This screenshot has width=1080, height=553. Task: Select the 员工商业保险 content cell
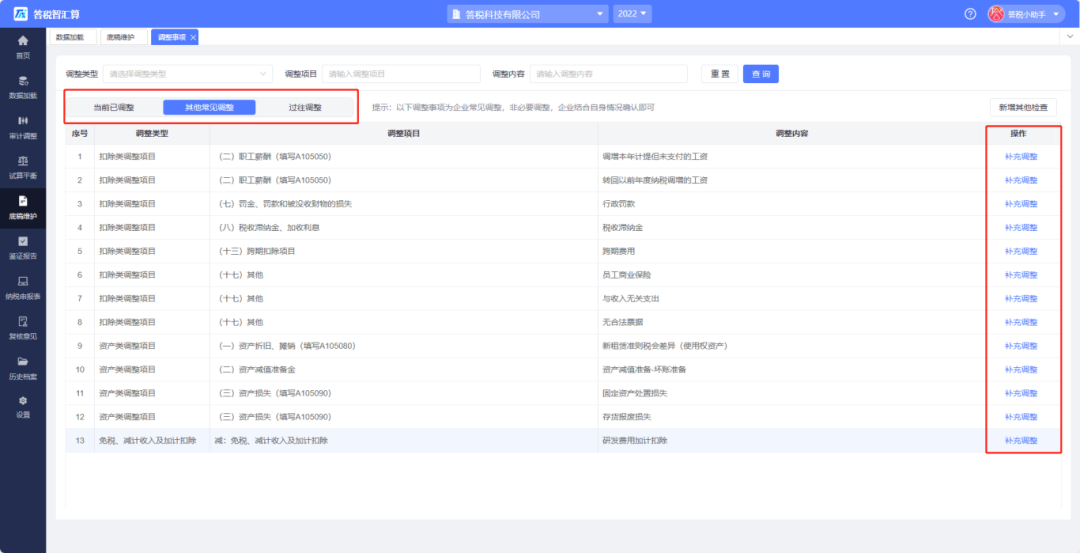[791, 275]
